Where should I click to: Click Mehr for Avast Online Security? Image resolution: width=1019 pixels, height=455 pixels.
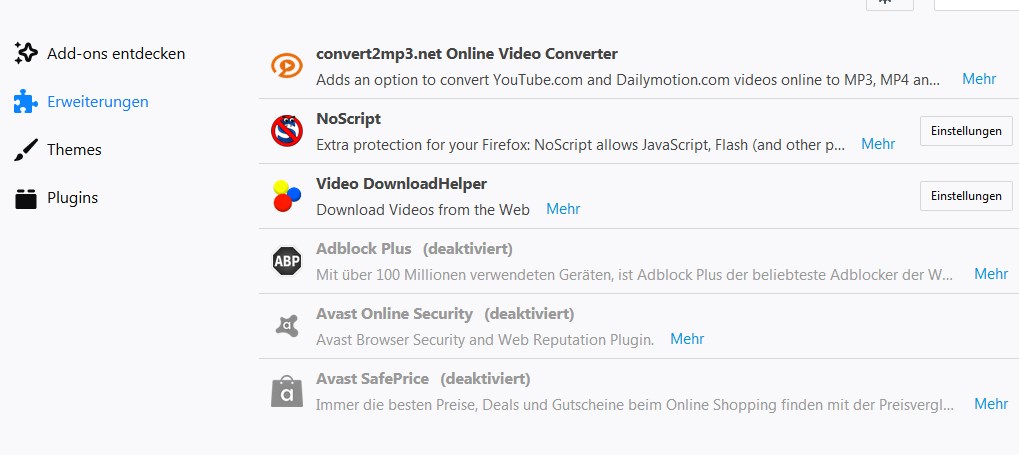point(687,339)
